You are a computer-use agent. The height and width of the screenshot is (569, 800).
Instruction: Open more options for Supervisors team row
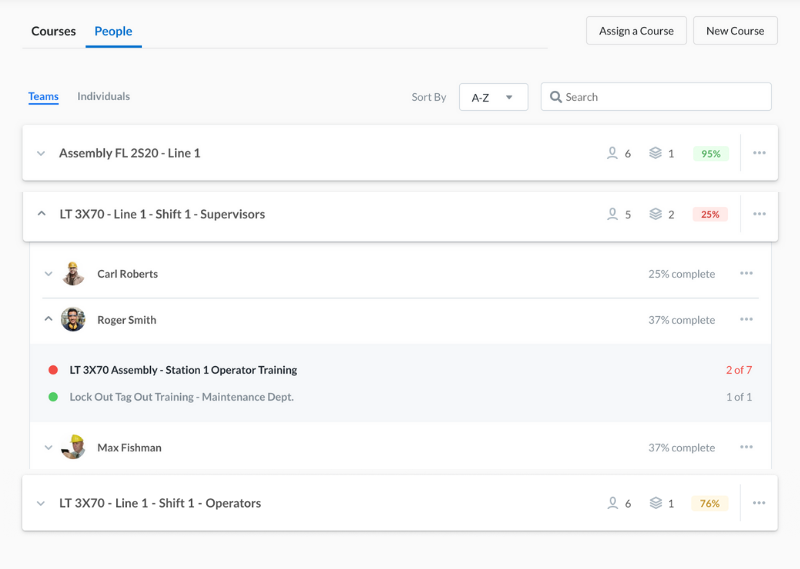coord(759,214)
